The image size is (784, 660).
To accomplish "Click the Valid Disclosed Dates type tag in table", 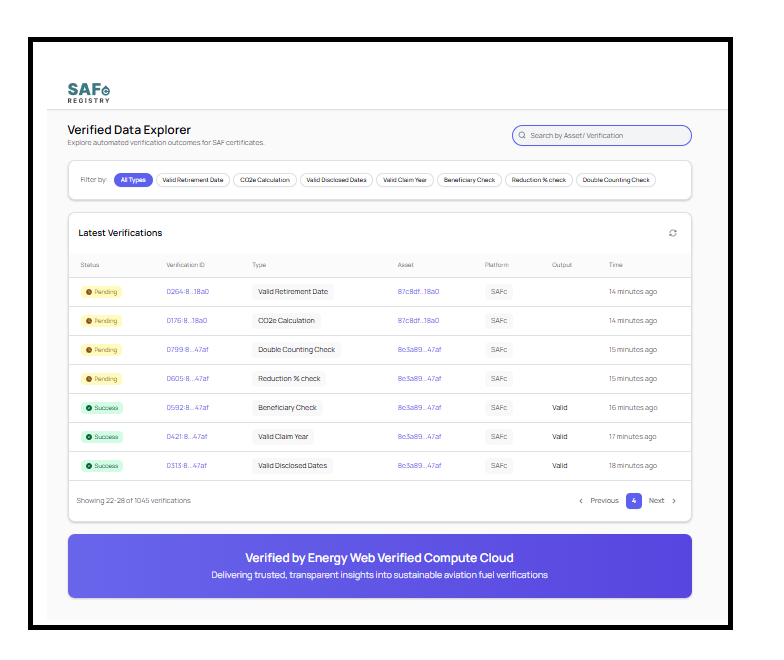I will click(x=292, y=466).
